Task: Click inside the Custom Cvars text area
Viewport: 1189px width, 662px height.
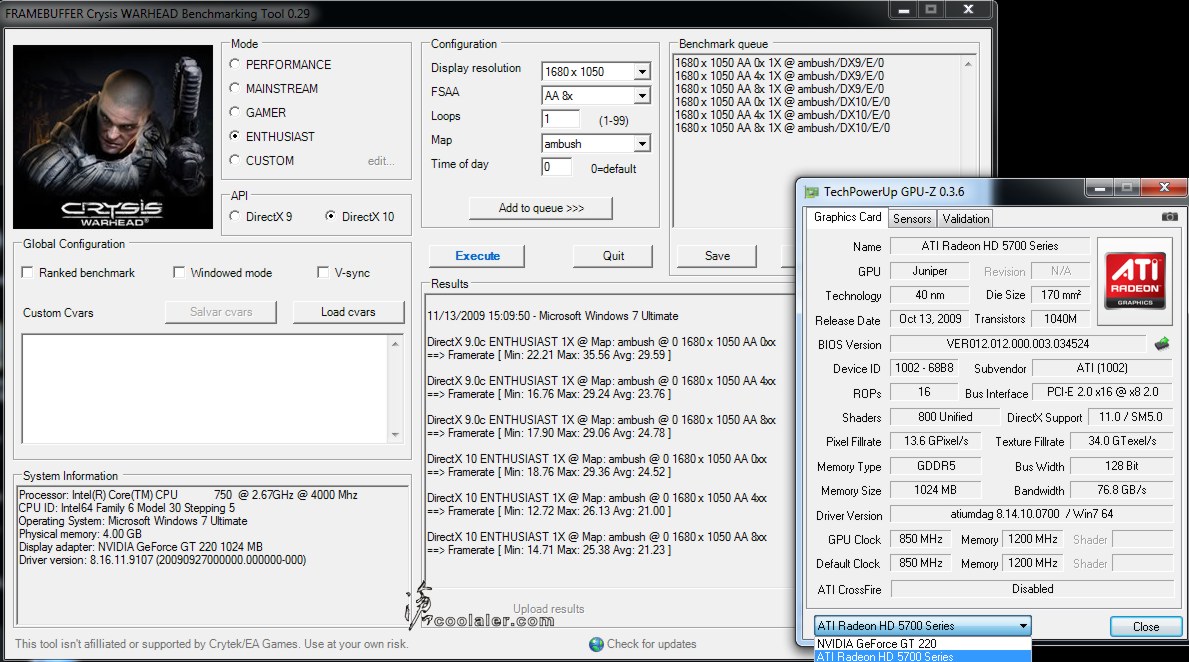Action: pos(205,388)
